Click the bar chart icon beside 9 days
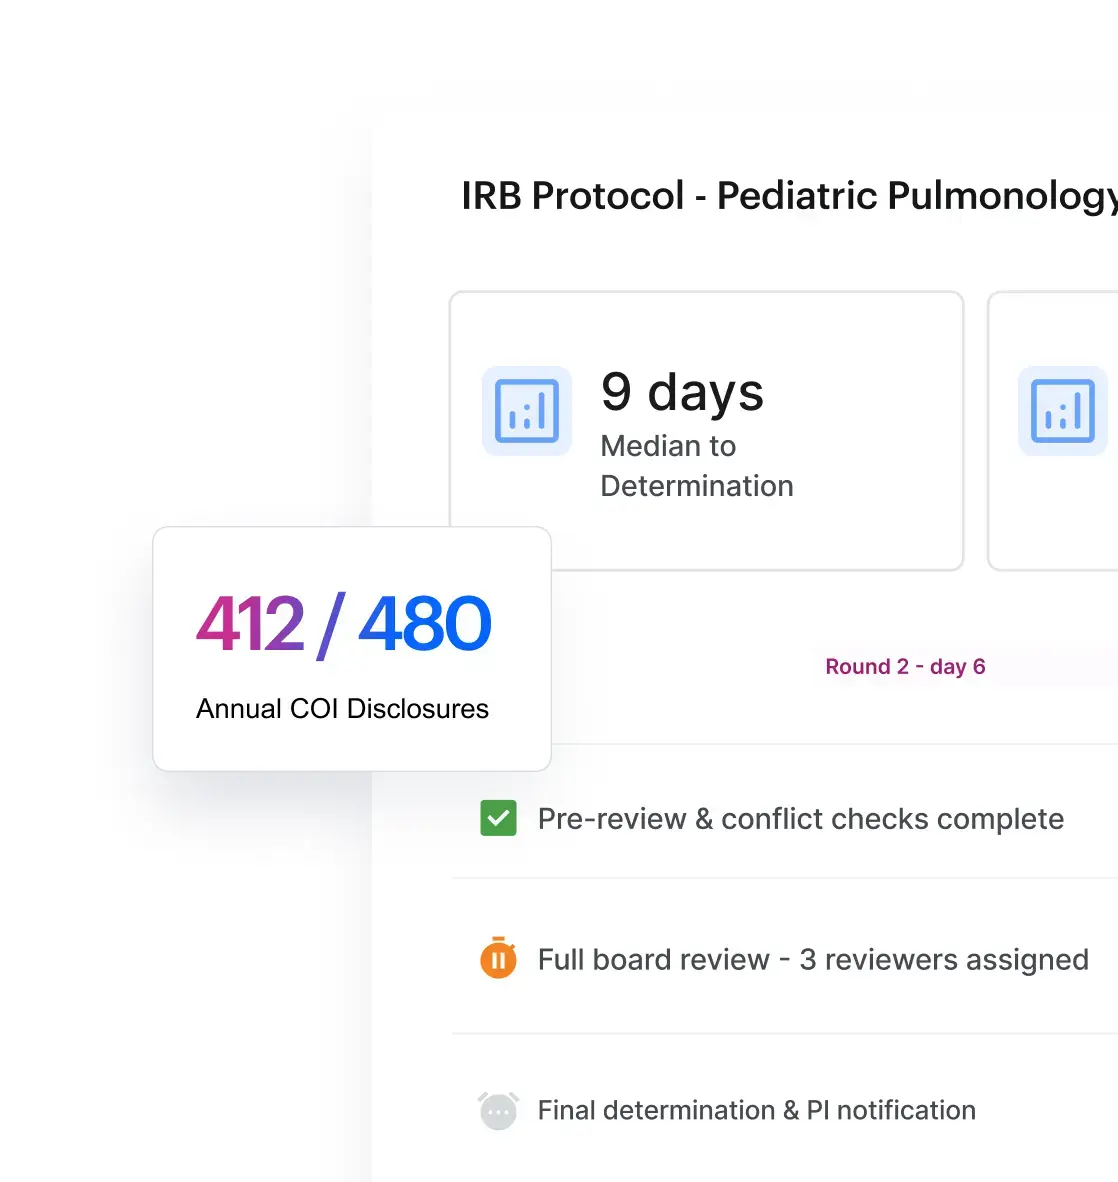The width and height of the screenshot is (1118, 1182). [526, 411]
